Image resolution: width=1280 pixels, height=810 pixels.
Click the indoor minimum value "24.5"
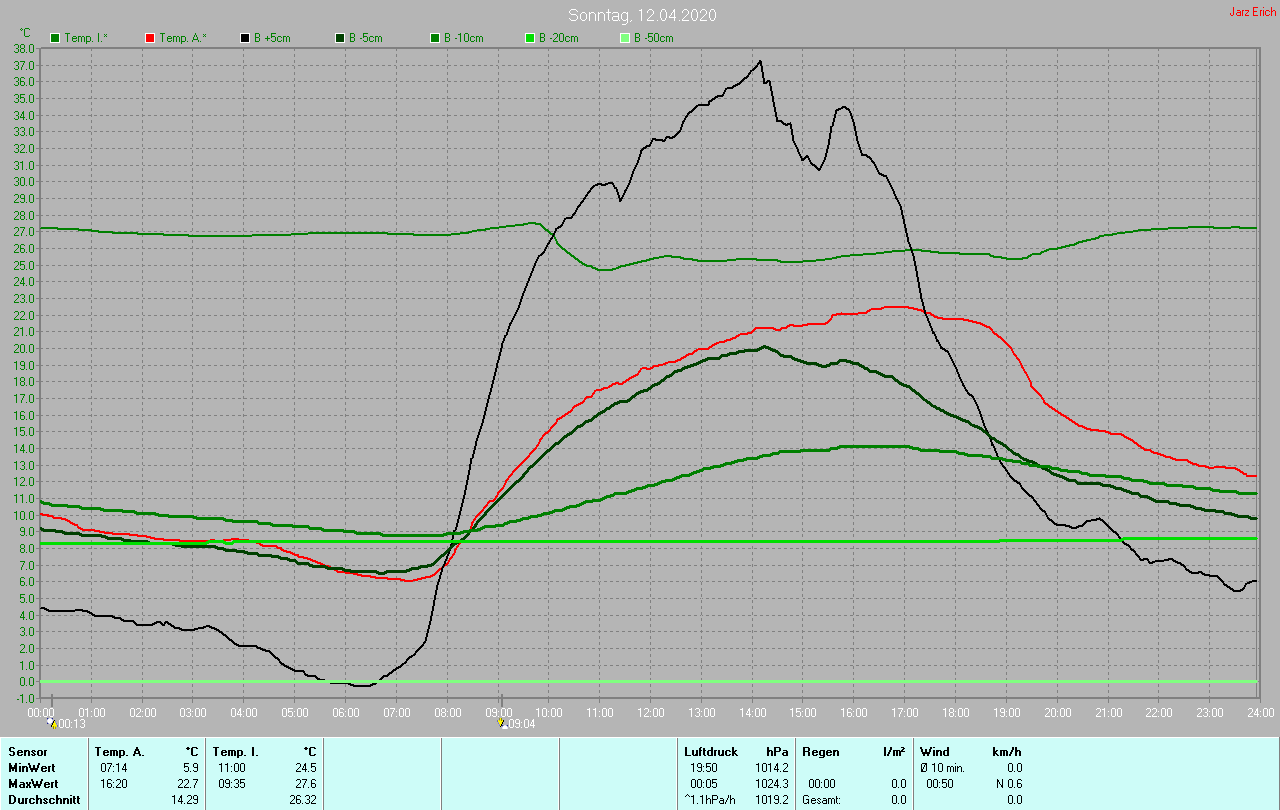click(x=305, y=767)
